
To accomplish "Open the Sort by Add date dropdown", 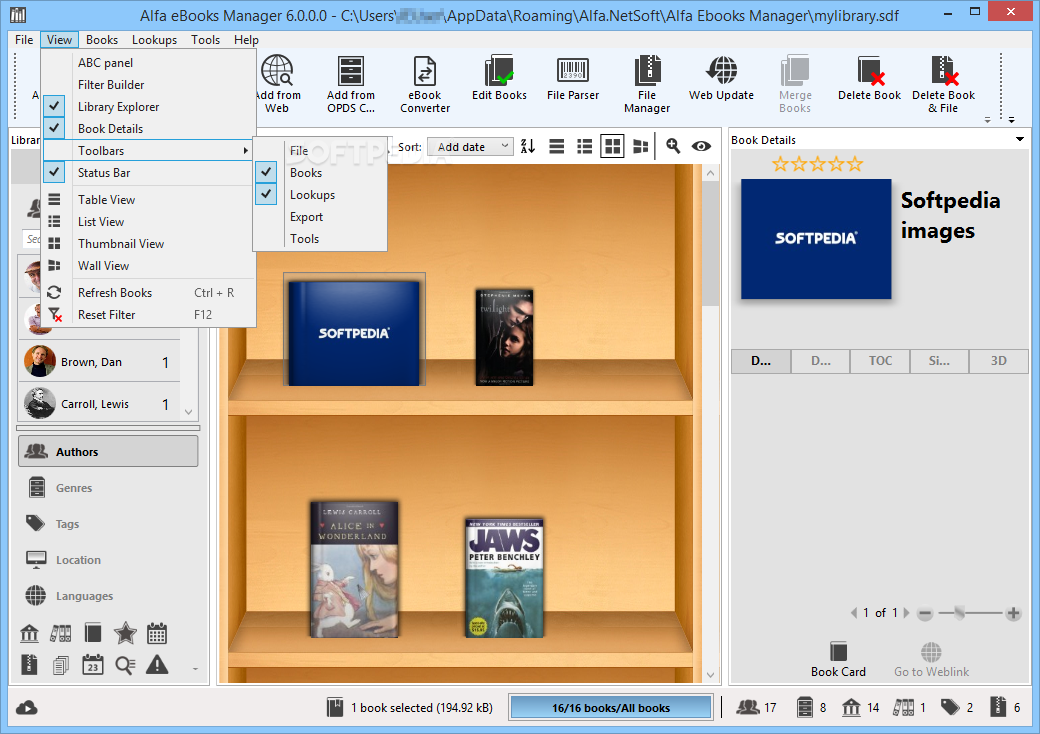I will point(470,147).
